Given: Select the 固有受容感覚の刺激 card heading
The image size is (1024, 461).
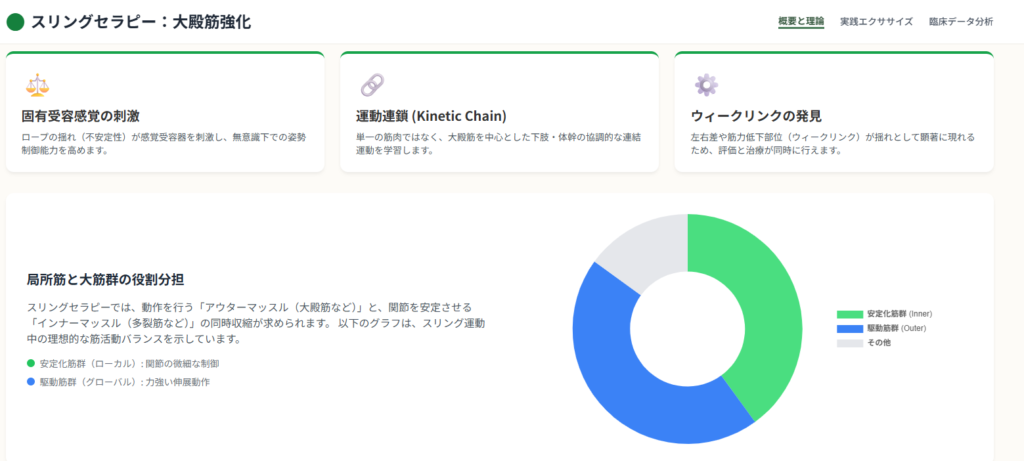Looking at the screenshot, I should point(80,116).
